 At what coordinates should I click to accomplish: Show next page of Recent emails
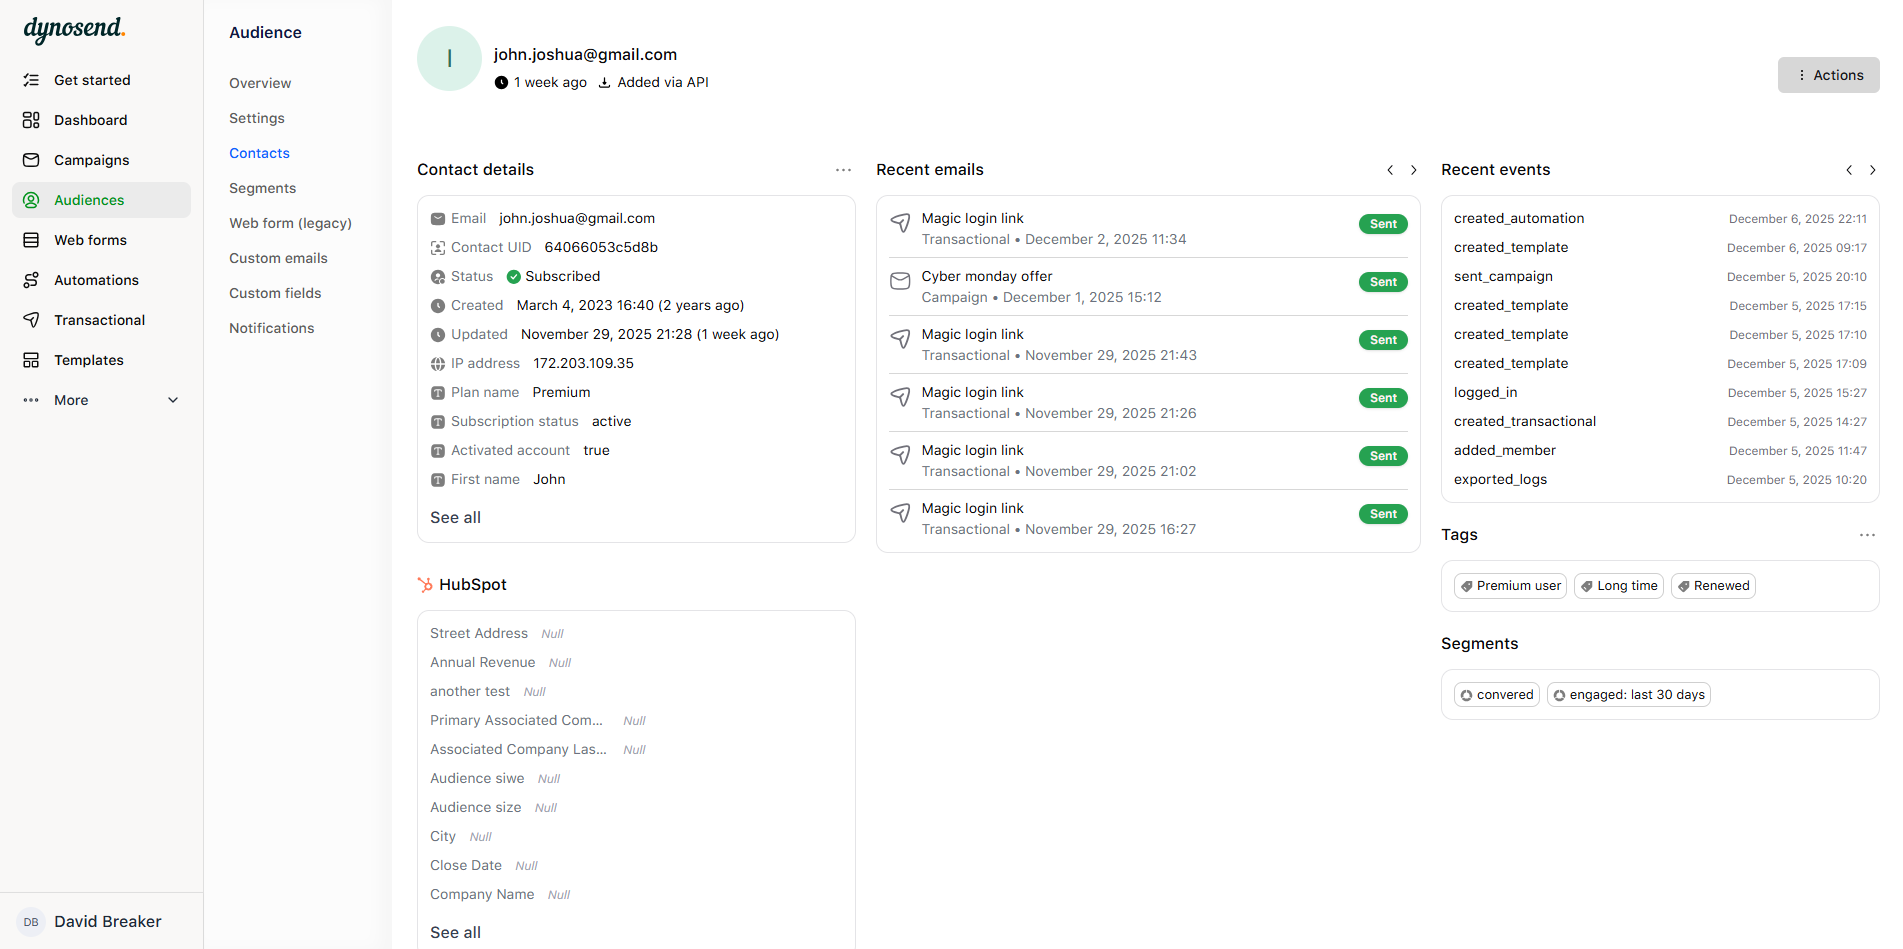tap(1413, 170)
